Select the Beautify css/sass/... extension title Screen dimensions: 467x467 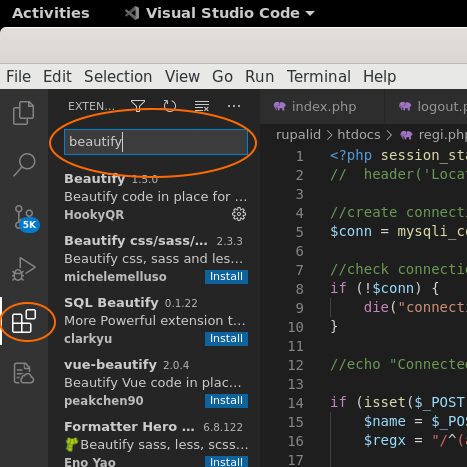tap(136, 241)
